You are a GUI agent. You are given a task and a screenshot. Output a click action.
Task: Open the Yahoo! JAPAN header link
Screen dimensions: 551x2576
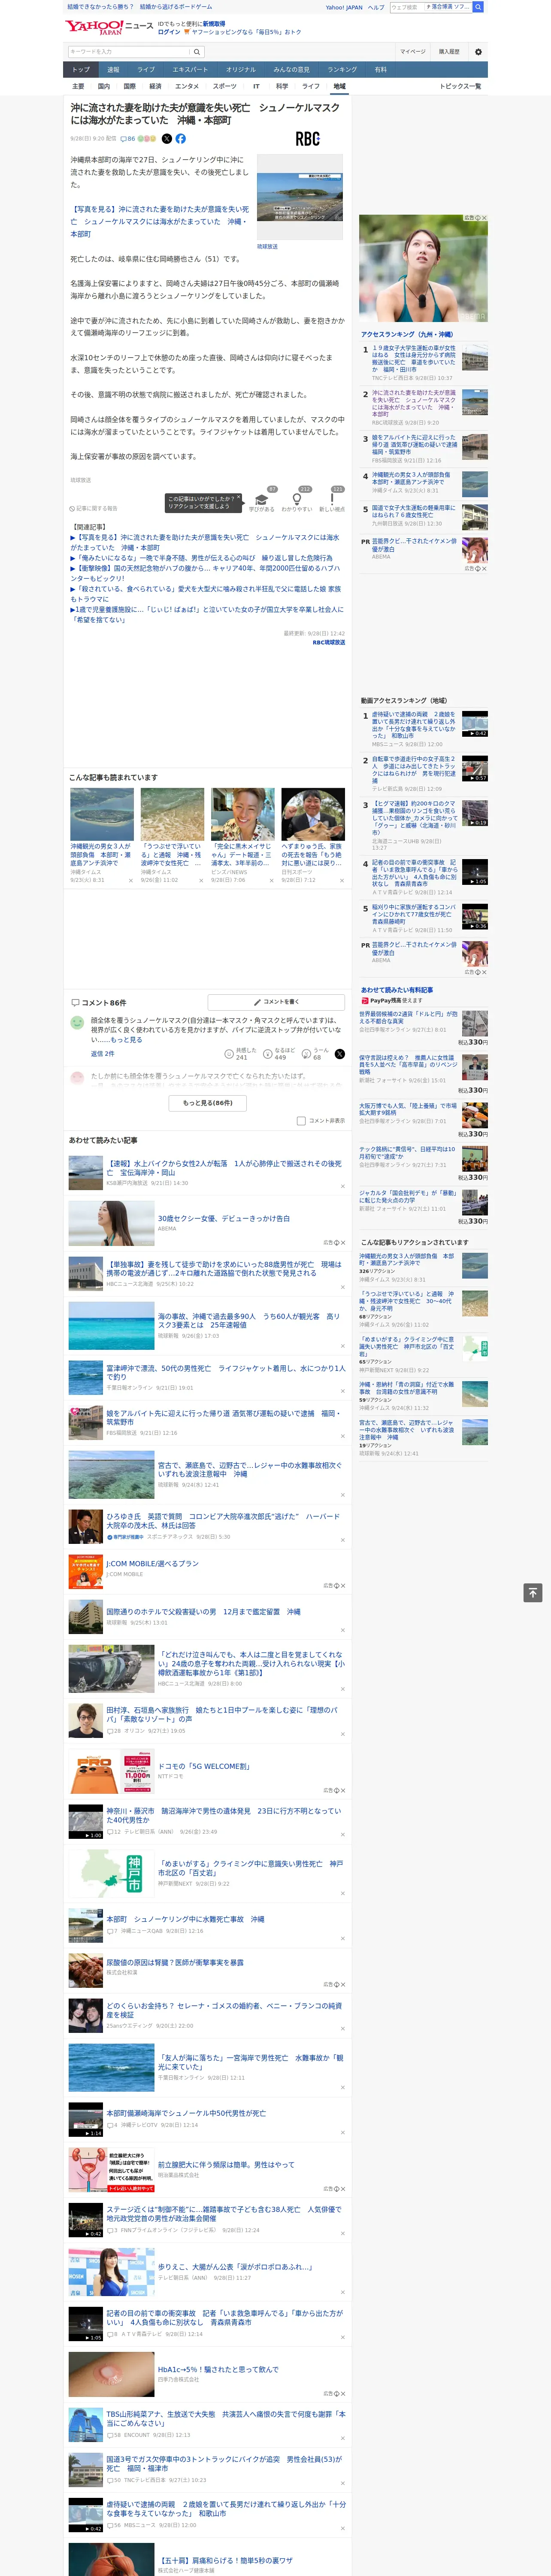[x=344, y=7]
